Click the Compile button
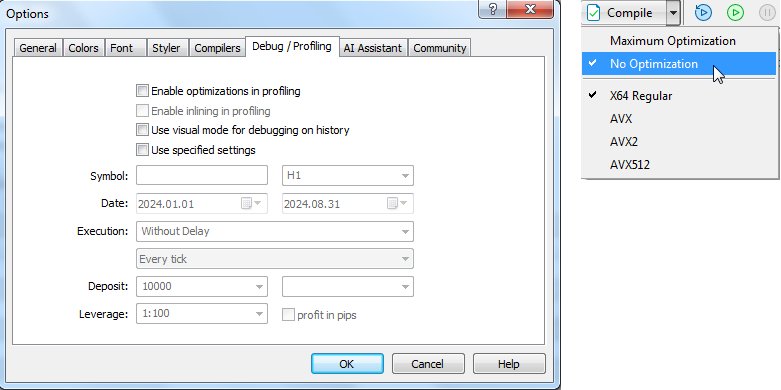Screen dimensions: 781x390 tap(624, 13)
